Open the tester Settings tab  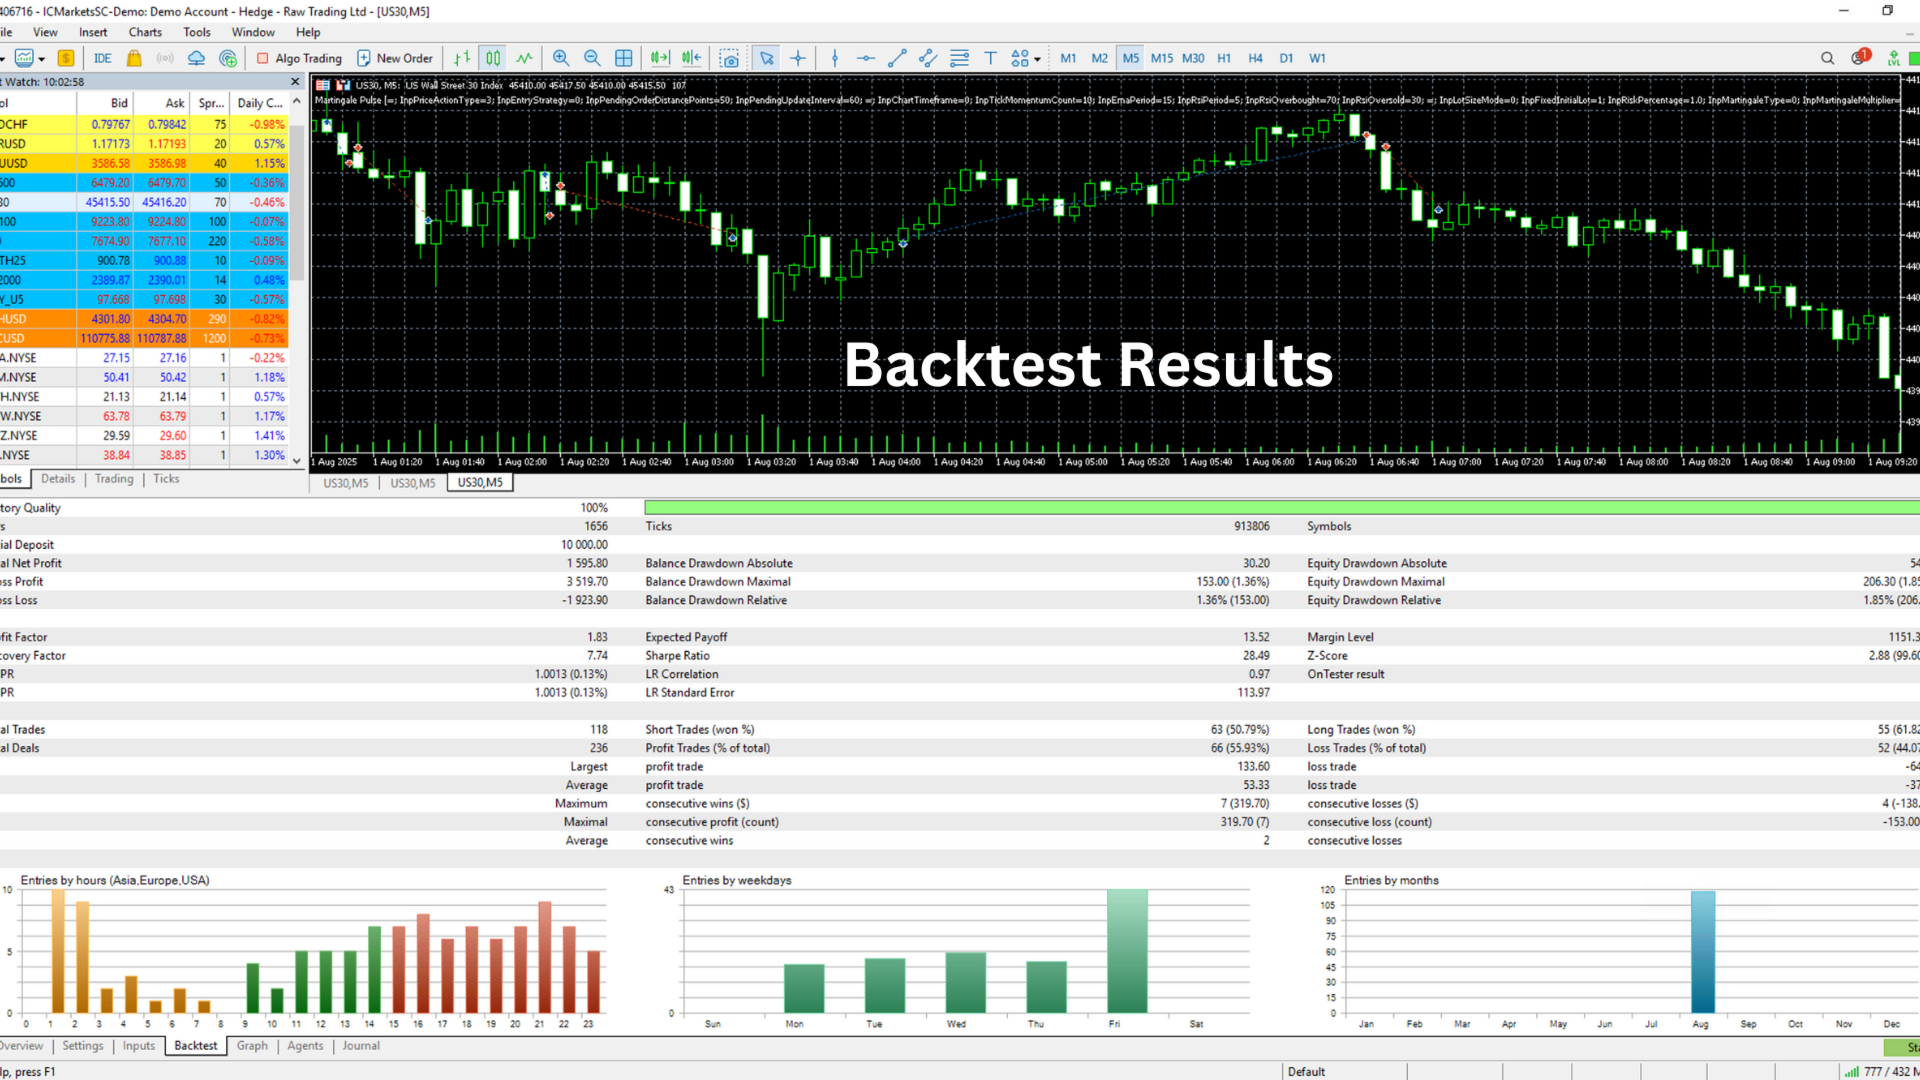click(x=83, y=1046)
